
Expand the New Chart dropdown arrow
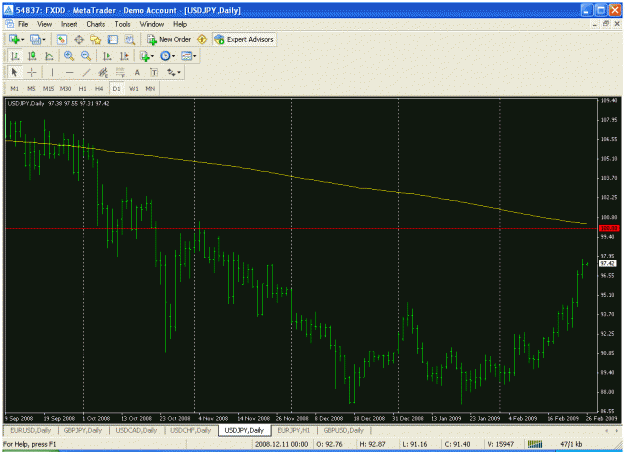(22, 39)
